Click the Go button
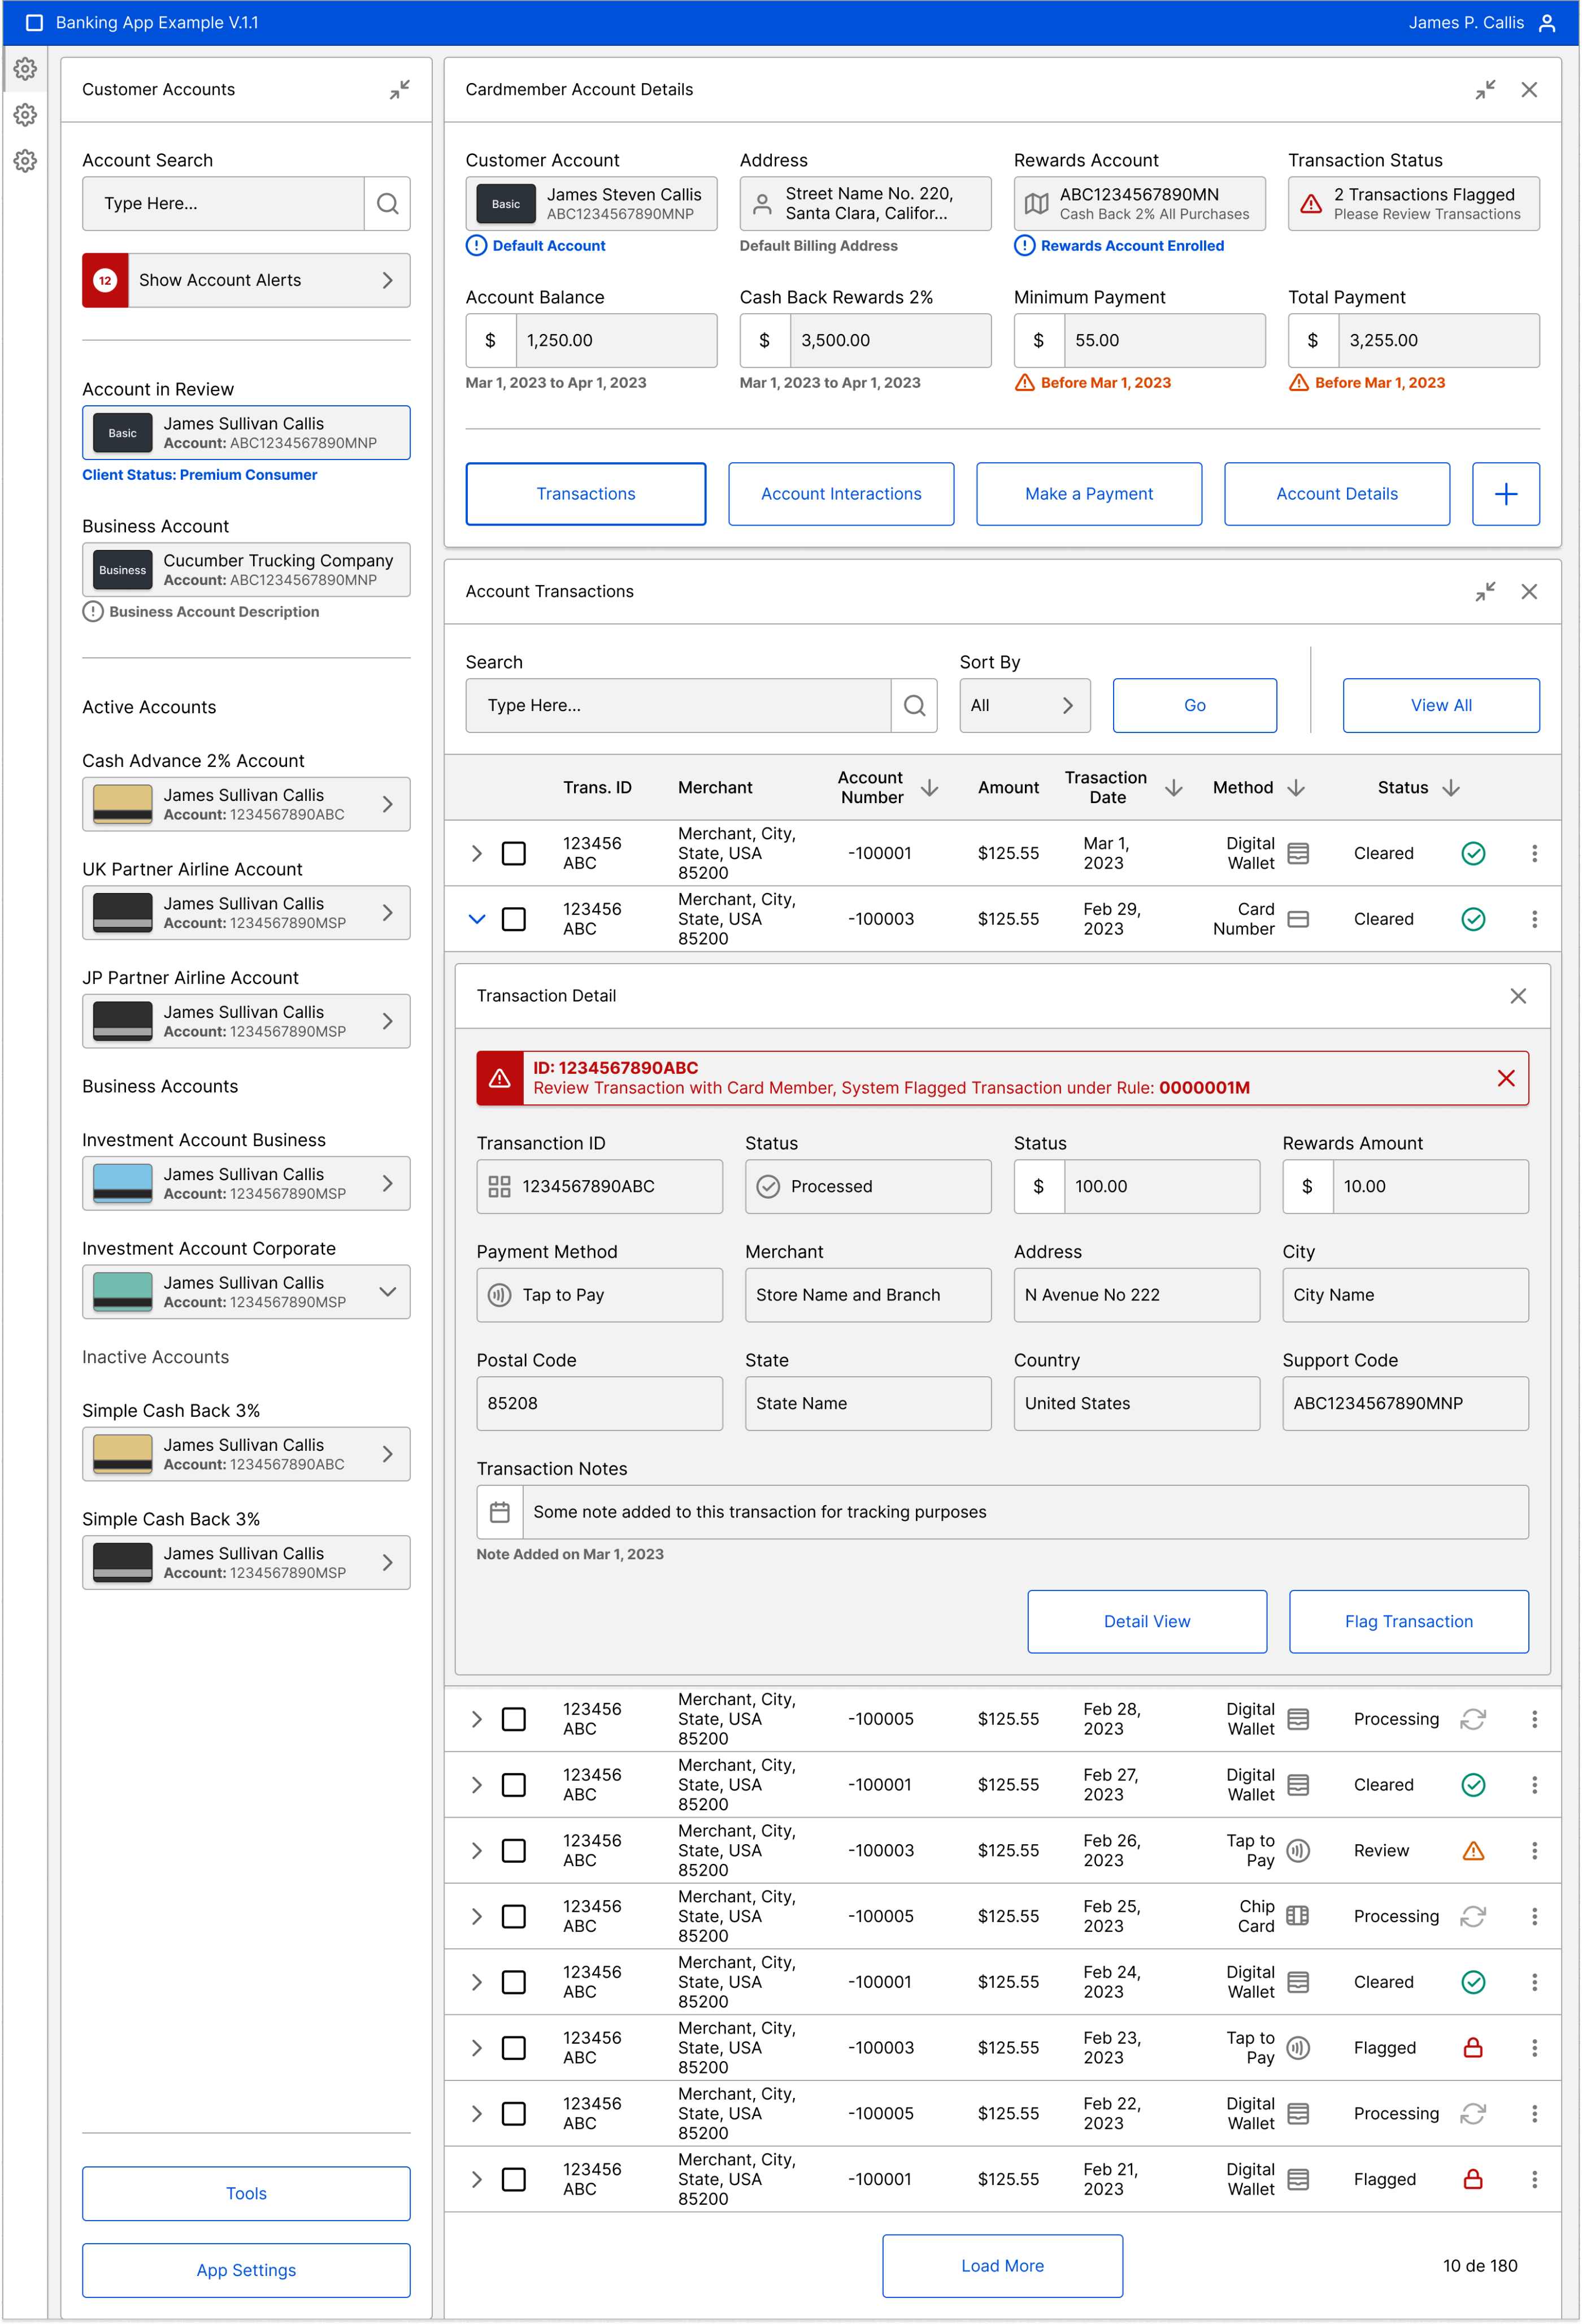The width and height of the screenshot is (1582, 2324). pyautogui.click(x=1194, y=706)
